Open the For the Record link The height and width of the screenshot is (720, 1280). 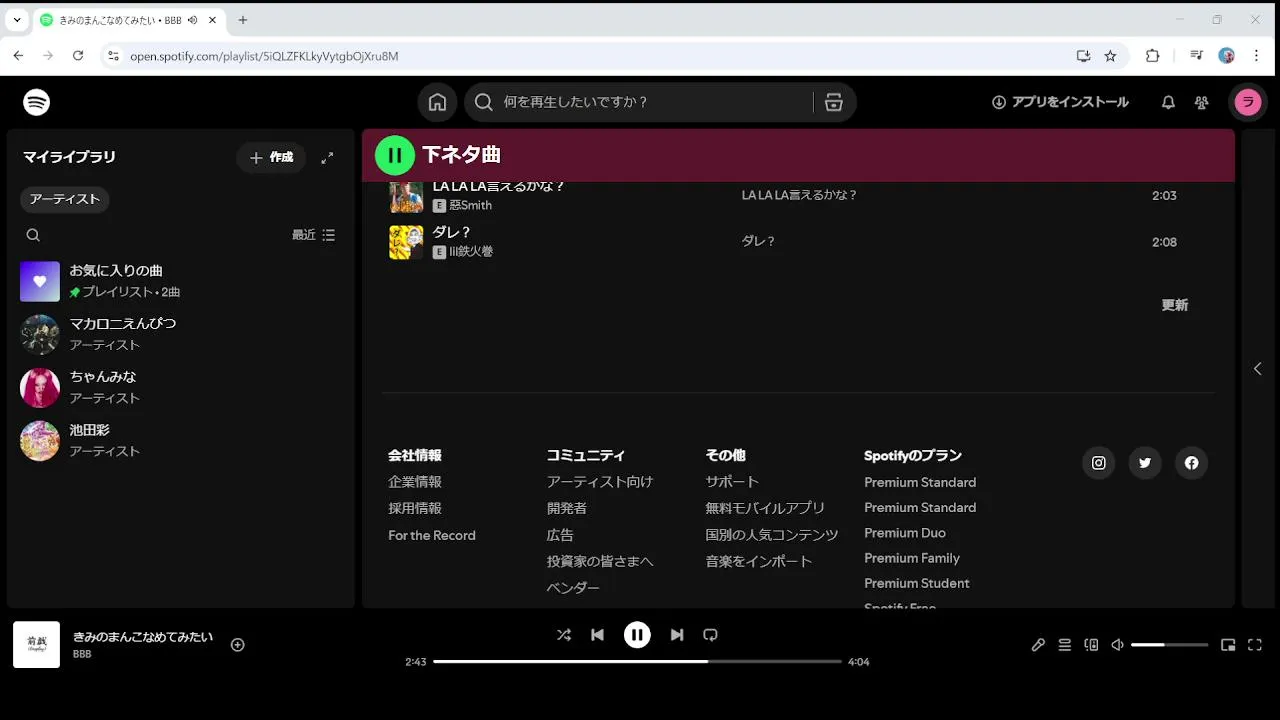point(432,535)
